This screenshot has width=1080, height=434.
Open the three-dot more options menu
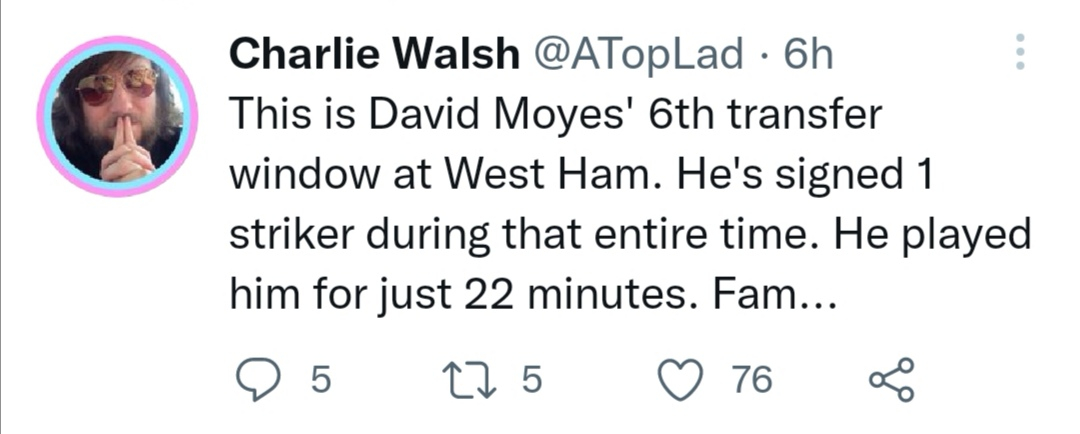coord(1020,52)
